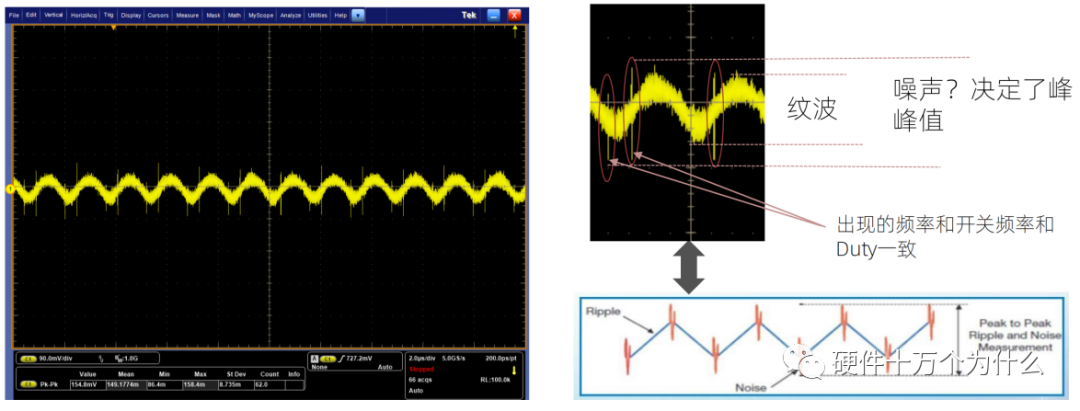Click the trigger C1 badge showing 727.2mV
The image size is (1080, 411).
[x=326, y=357]
